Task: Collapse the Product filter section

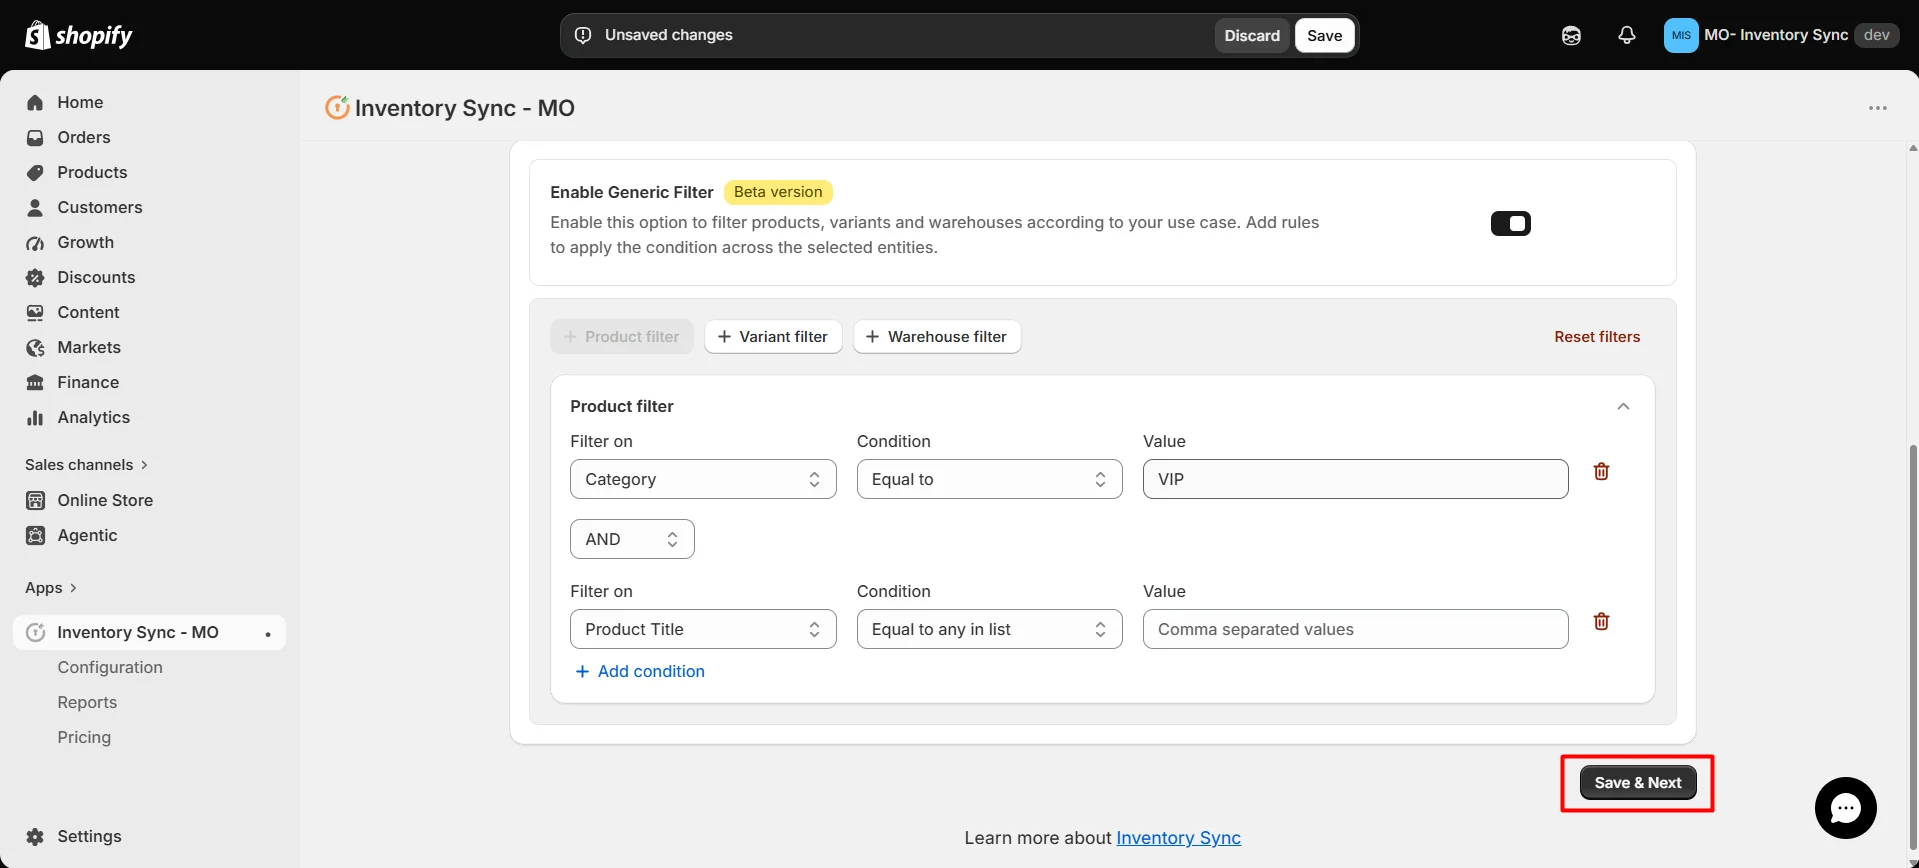Action: point(1623,406)
